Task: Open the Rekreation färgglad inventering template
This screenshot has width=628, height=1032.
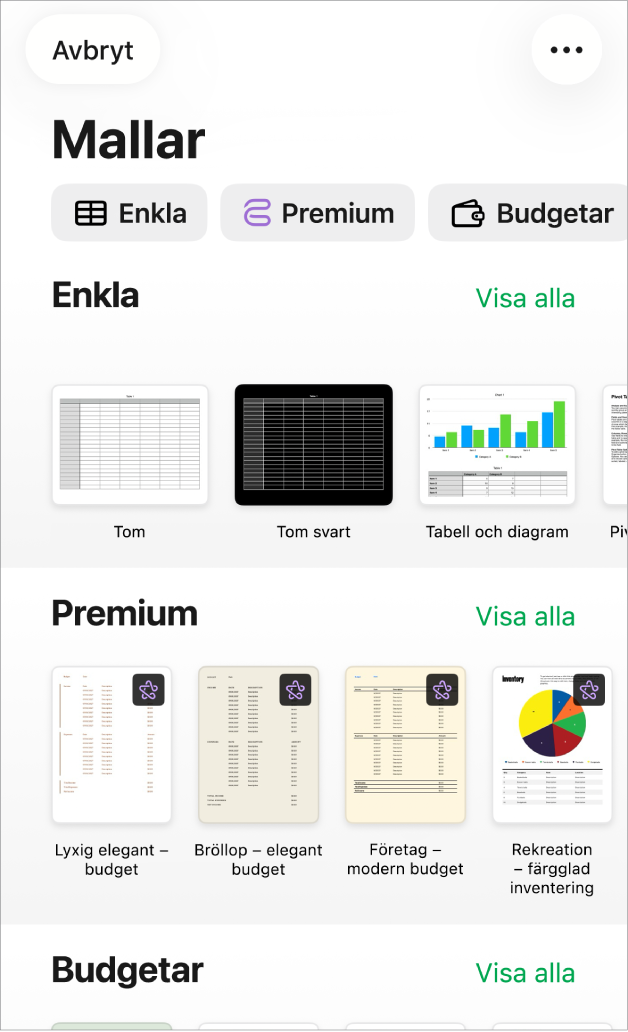Action: 552,744
